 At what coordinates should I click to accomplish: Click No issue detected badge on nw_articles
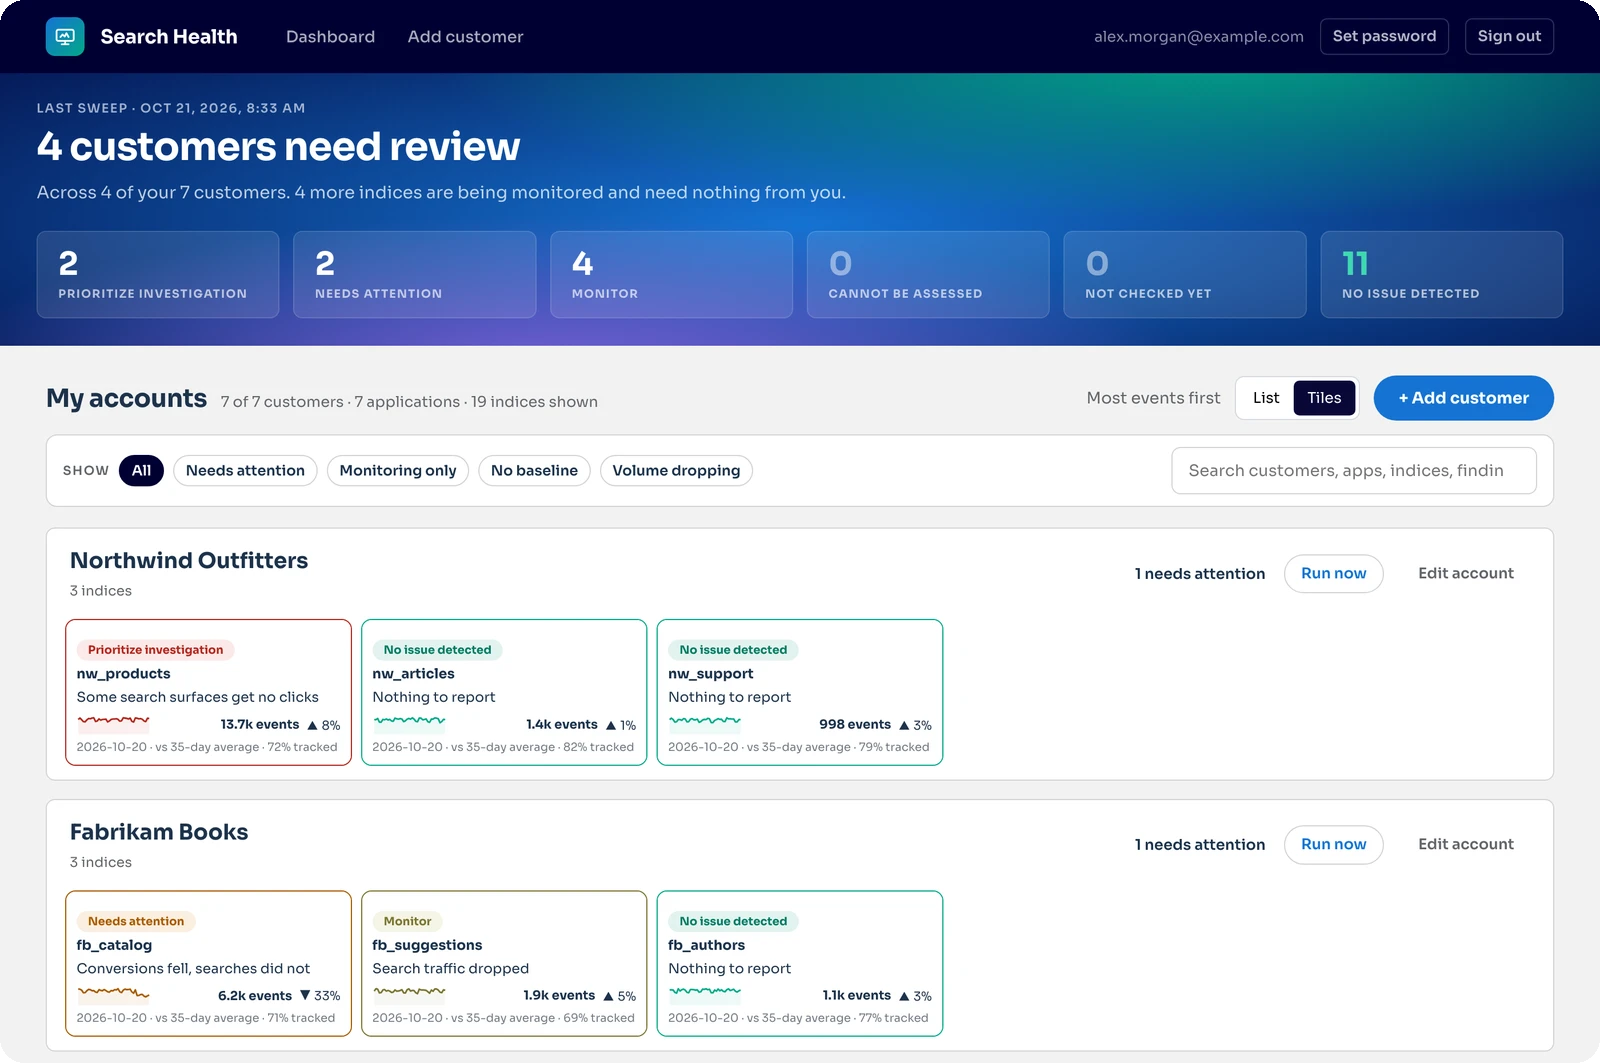tap(437, 650)
